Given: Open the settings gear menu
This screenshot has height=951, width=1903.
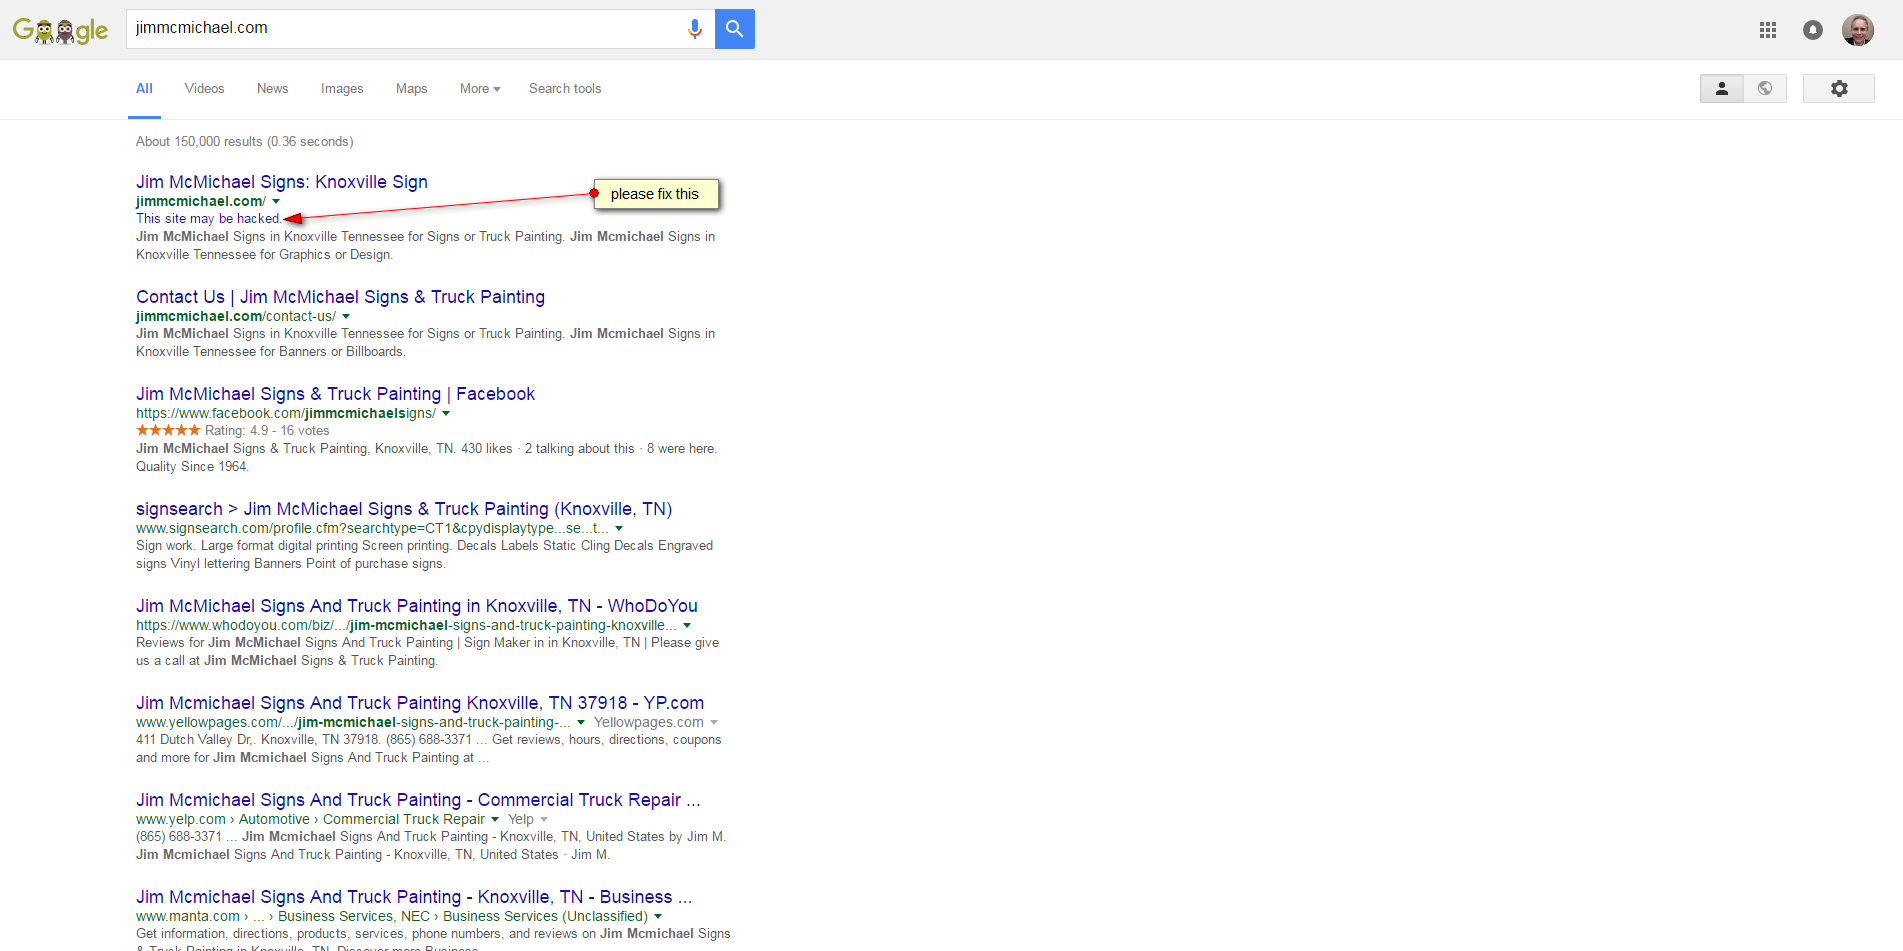Looking at the screenshot, I should [1839, 89].
